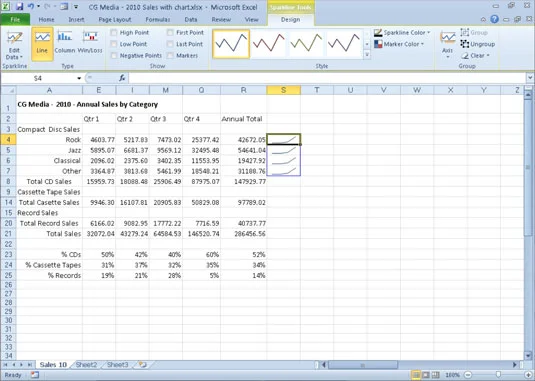Select column S header
The width and height of the screenshot is (535, 381).
284,90
